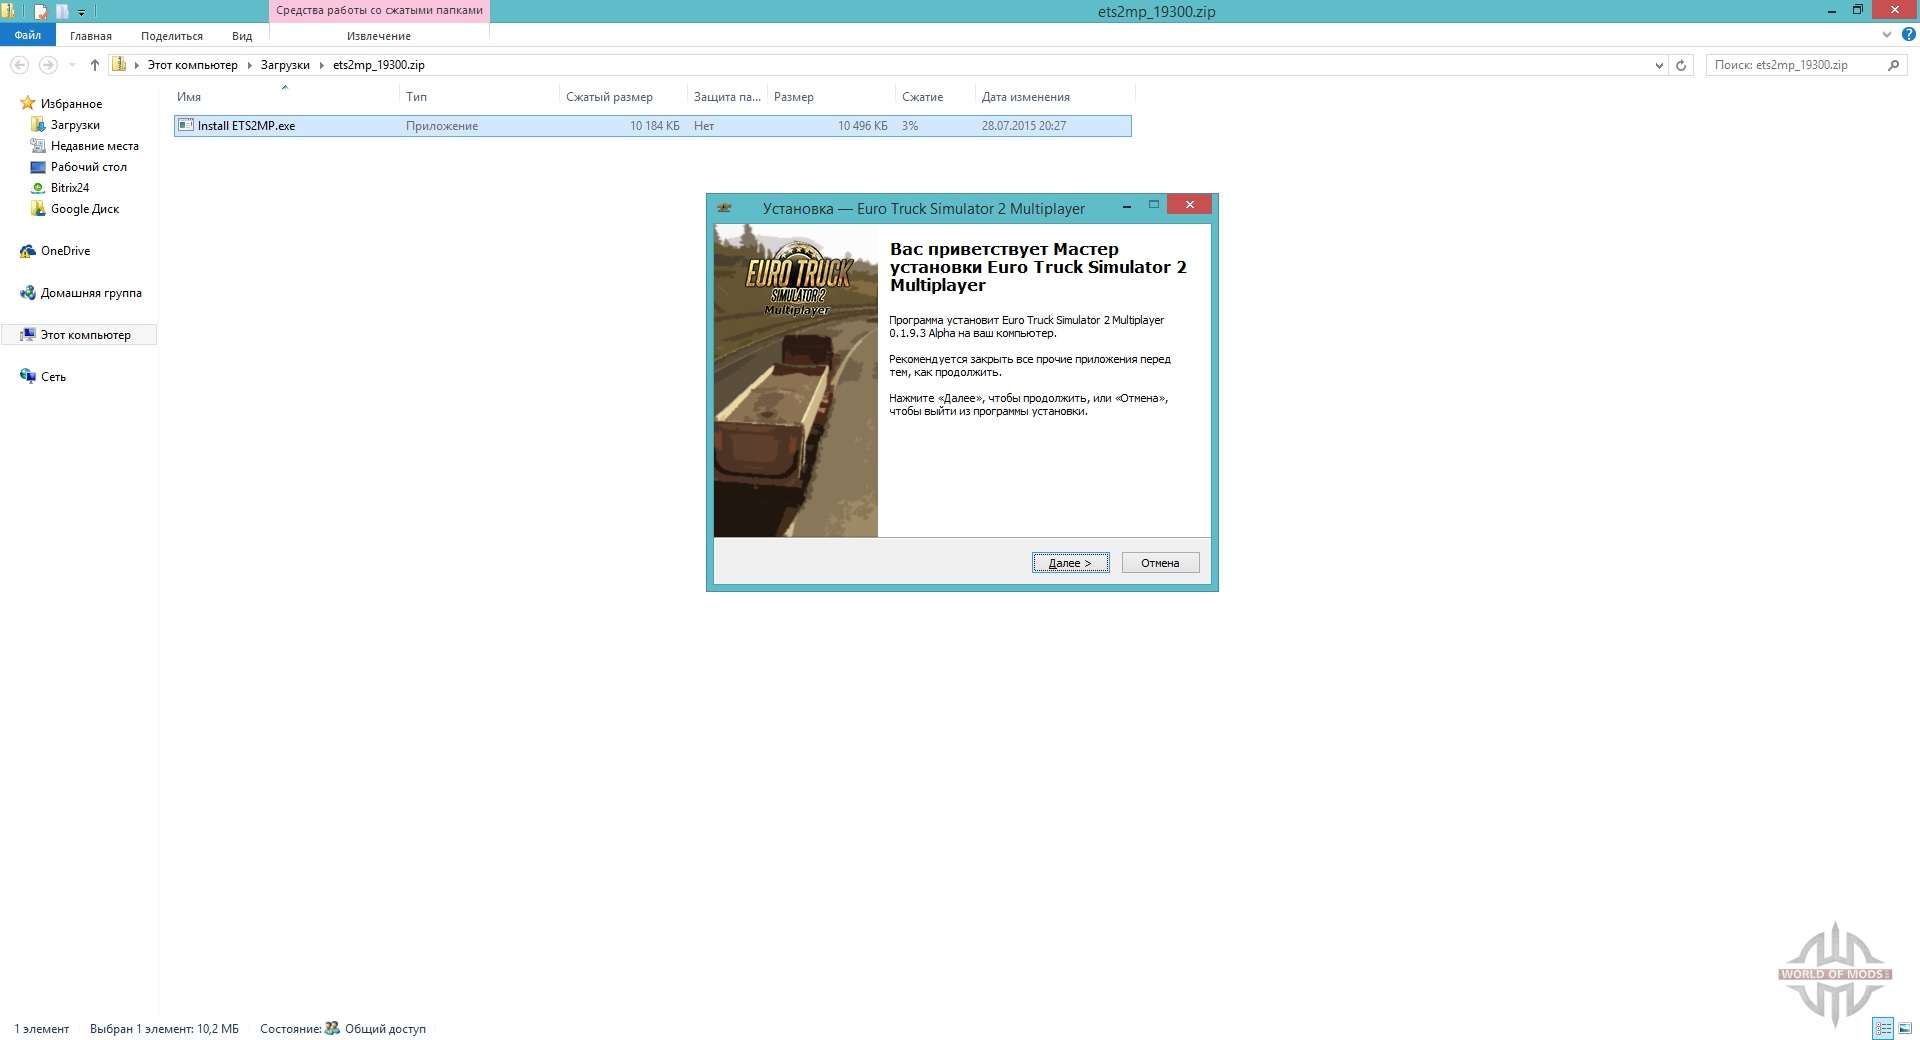Sort by Размер column header
1920x1040 pixels.
[831, 97]
